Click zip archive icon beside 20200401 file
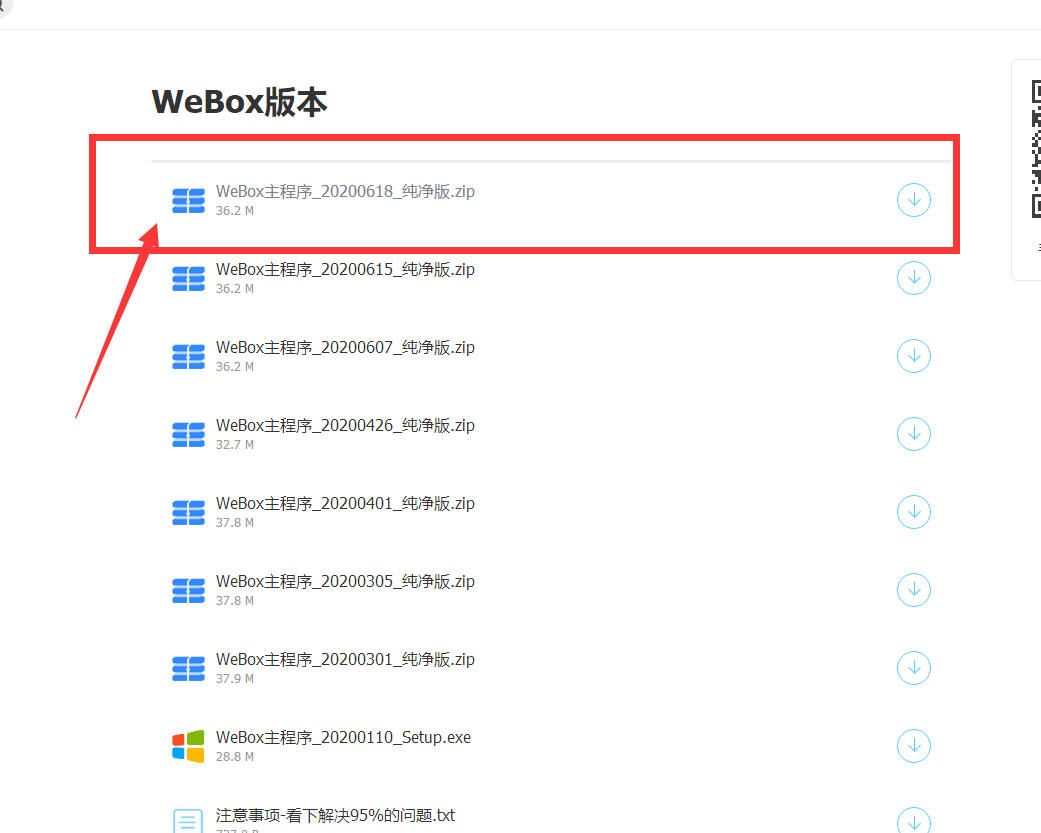 (x=189, y=512)
